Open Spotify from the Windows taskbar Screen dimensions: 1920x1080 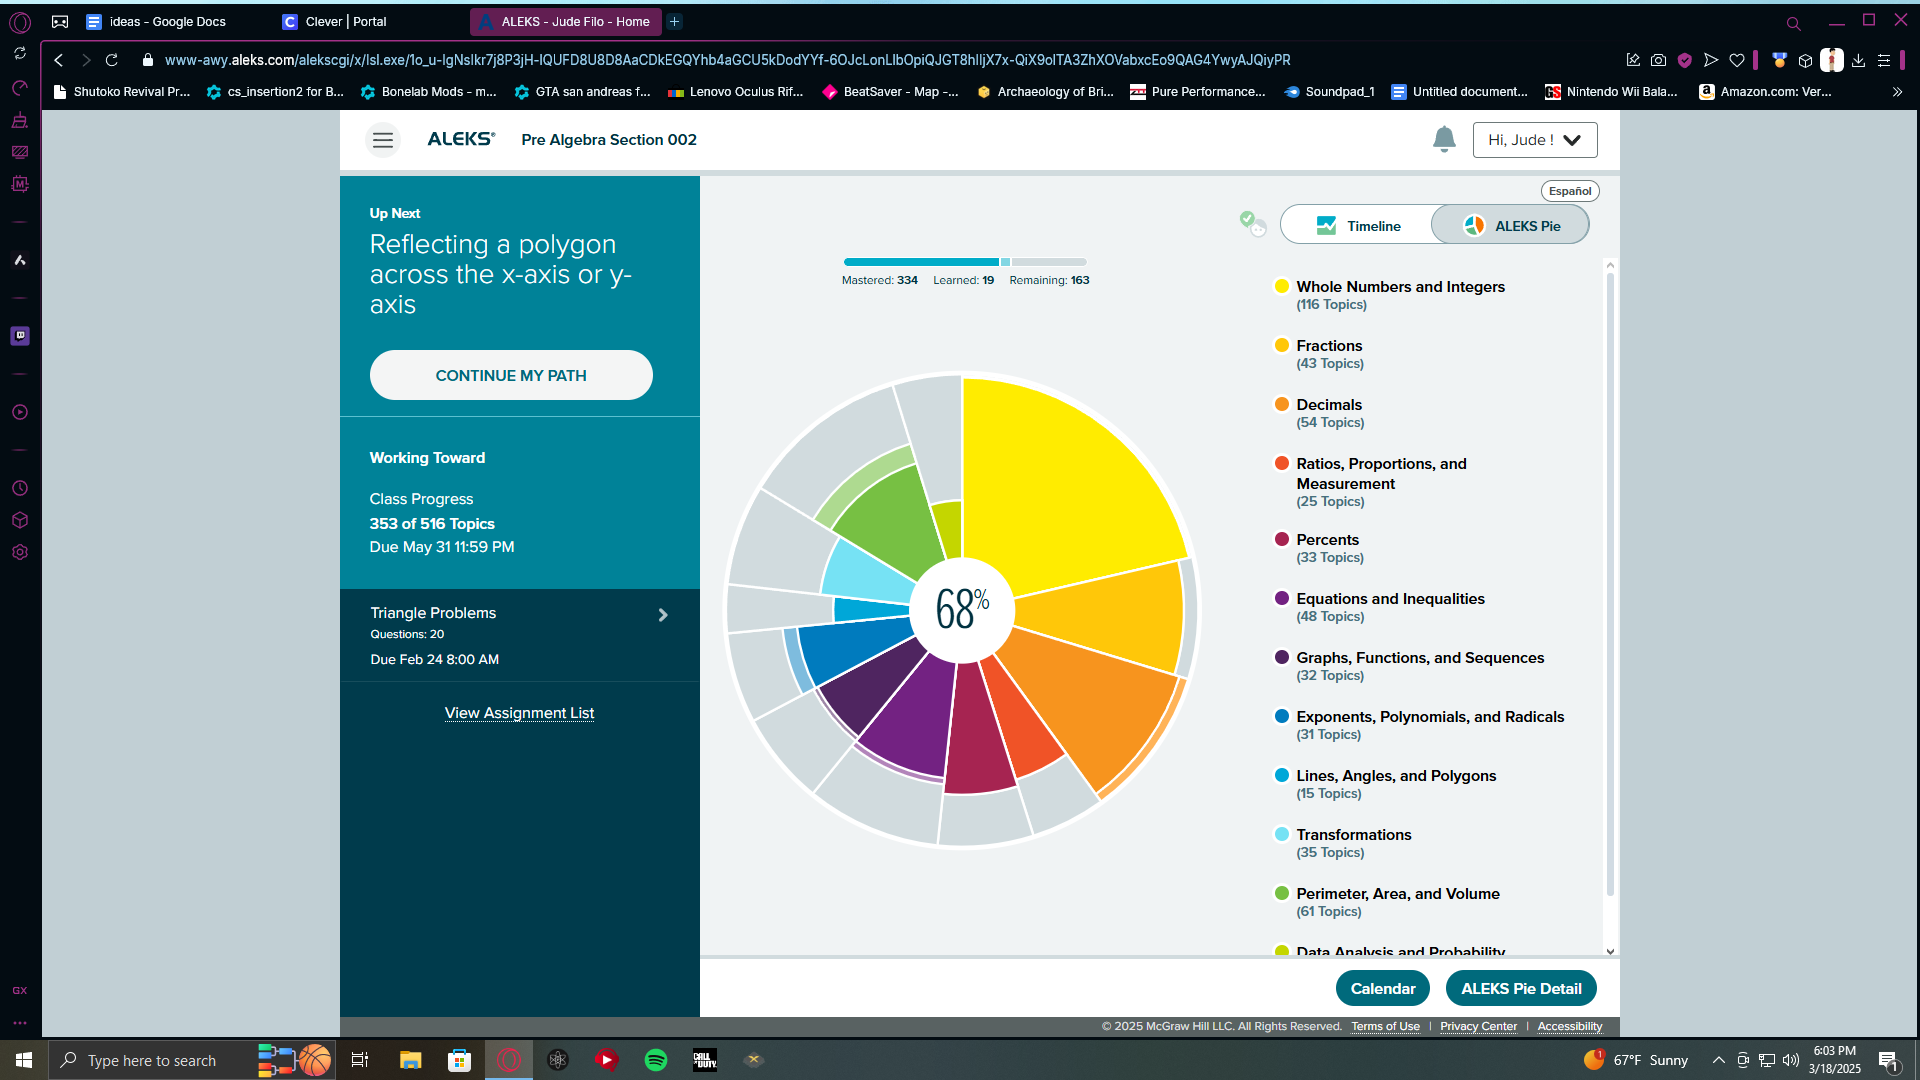coord(656,1060)
